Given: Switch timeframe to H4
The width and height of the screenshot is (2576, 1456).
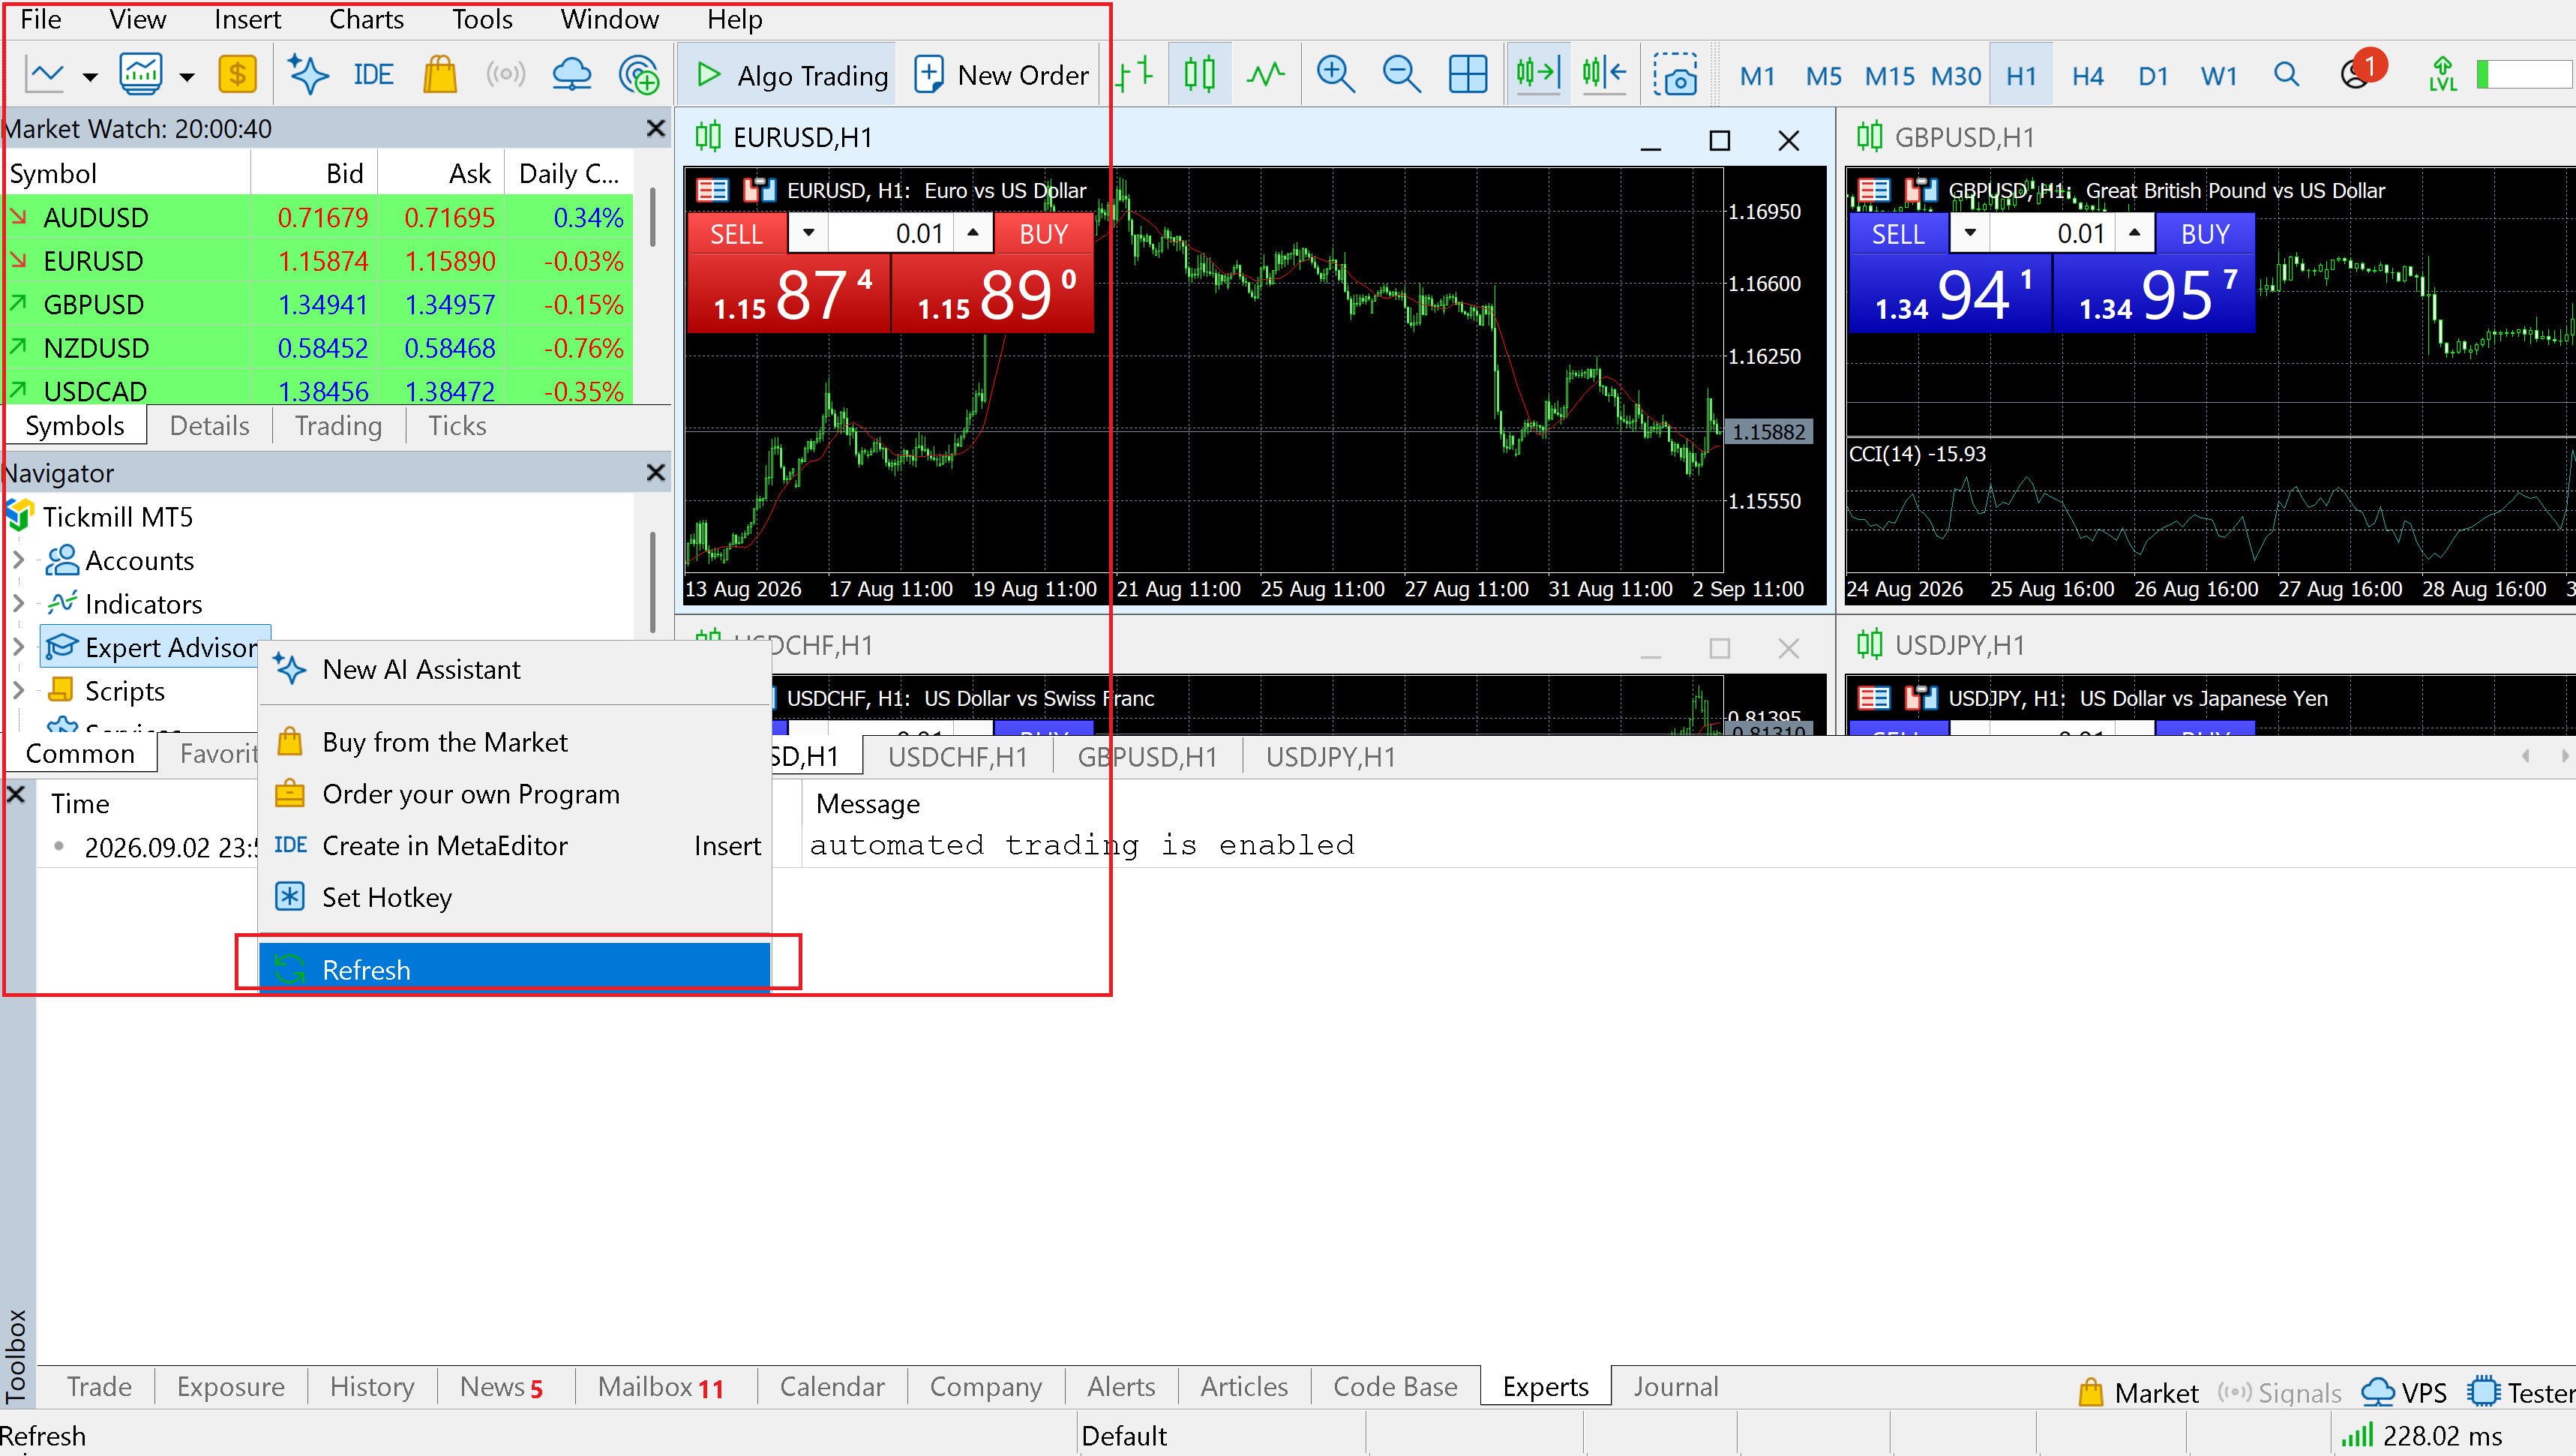Looking at the screenshot, I should [2087, 76].
